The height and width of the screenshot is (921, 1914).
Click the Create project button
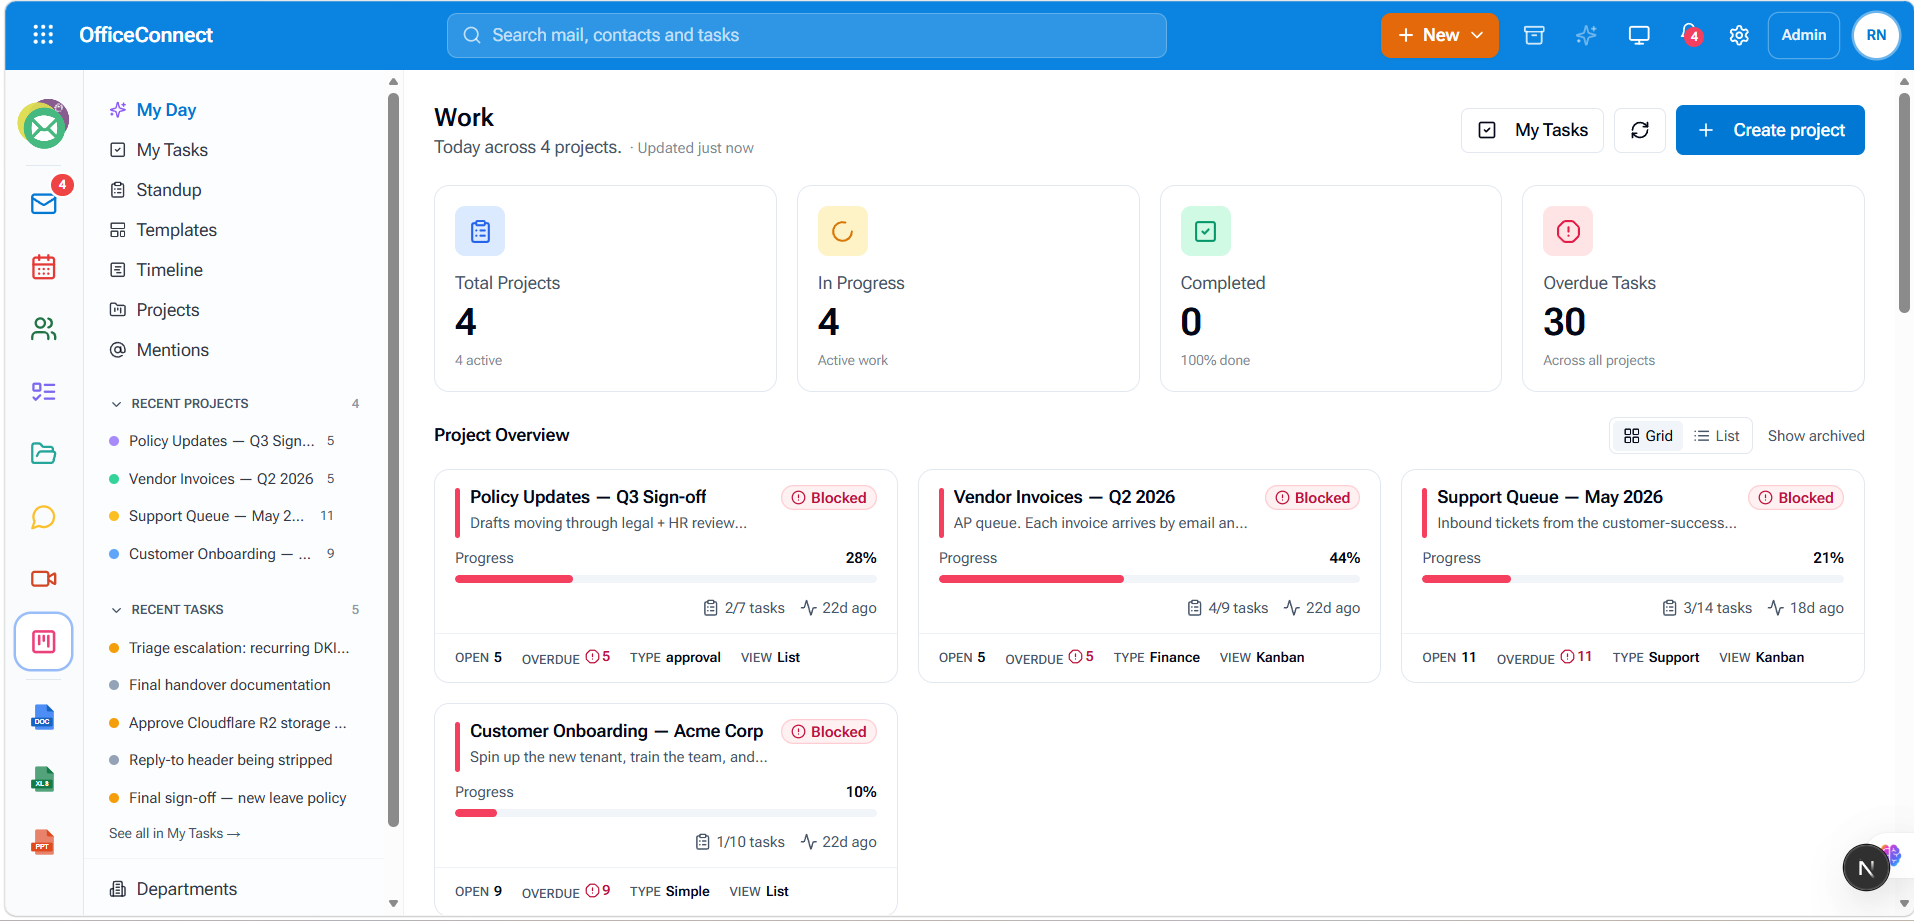point(1770,130)
